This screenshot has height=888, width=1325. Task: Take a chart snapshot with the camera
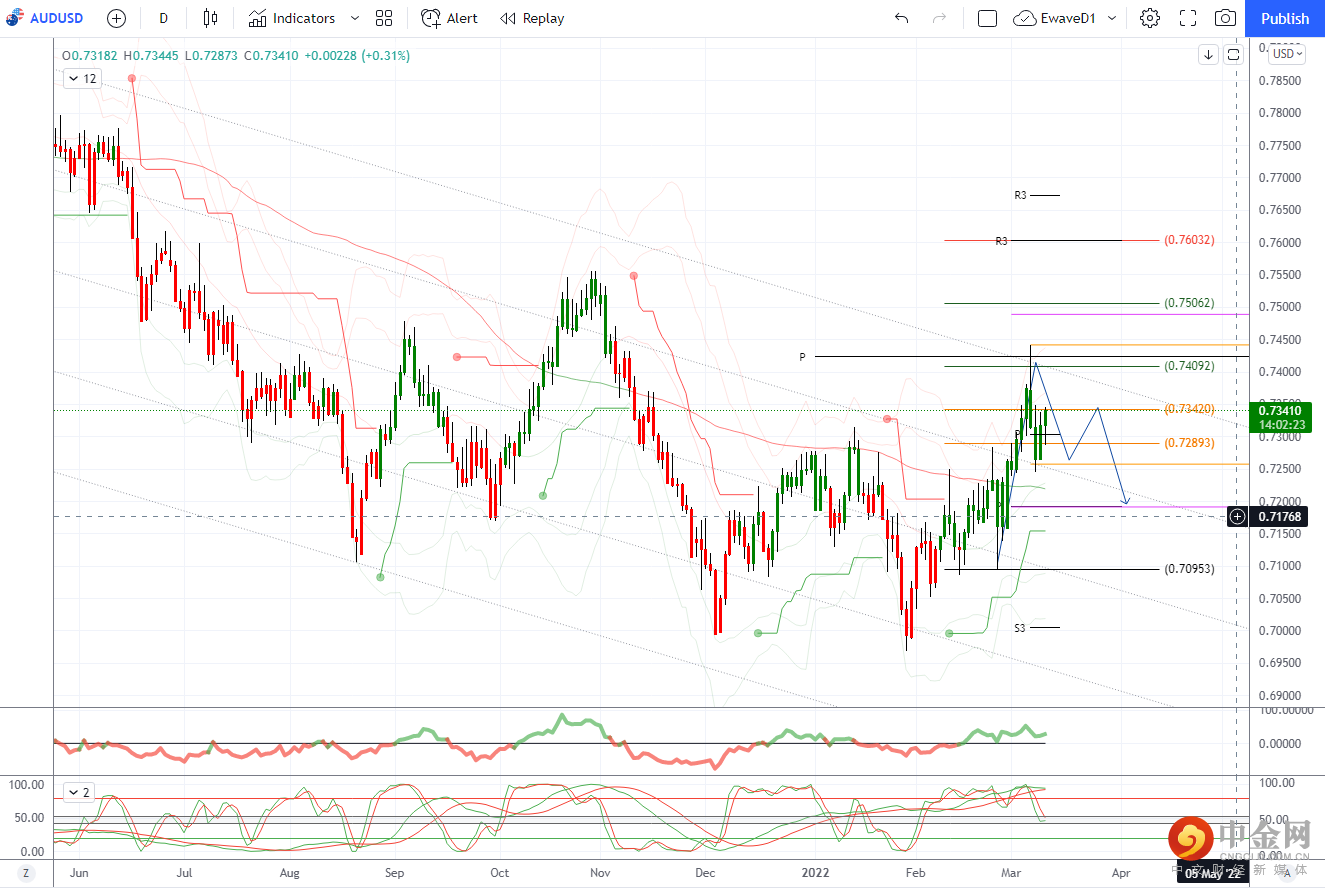1225,18
